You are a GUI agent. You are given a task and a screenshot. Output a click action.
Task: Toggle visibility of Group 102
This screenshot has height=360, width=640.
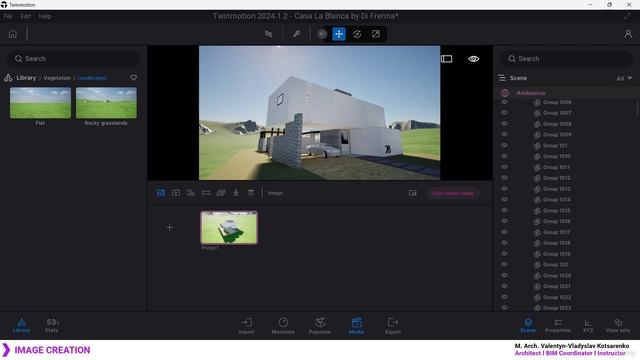[x=504, y=264]
